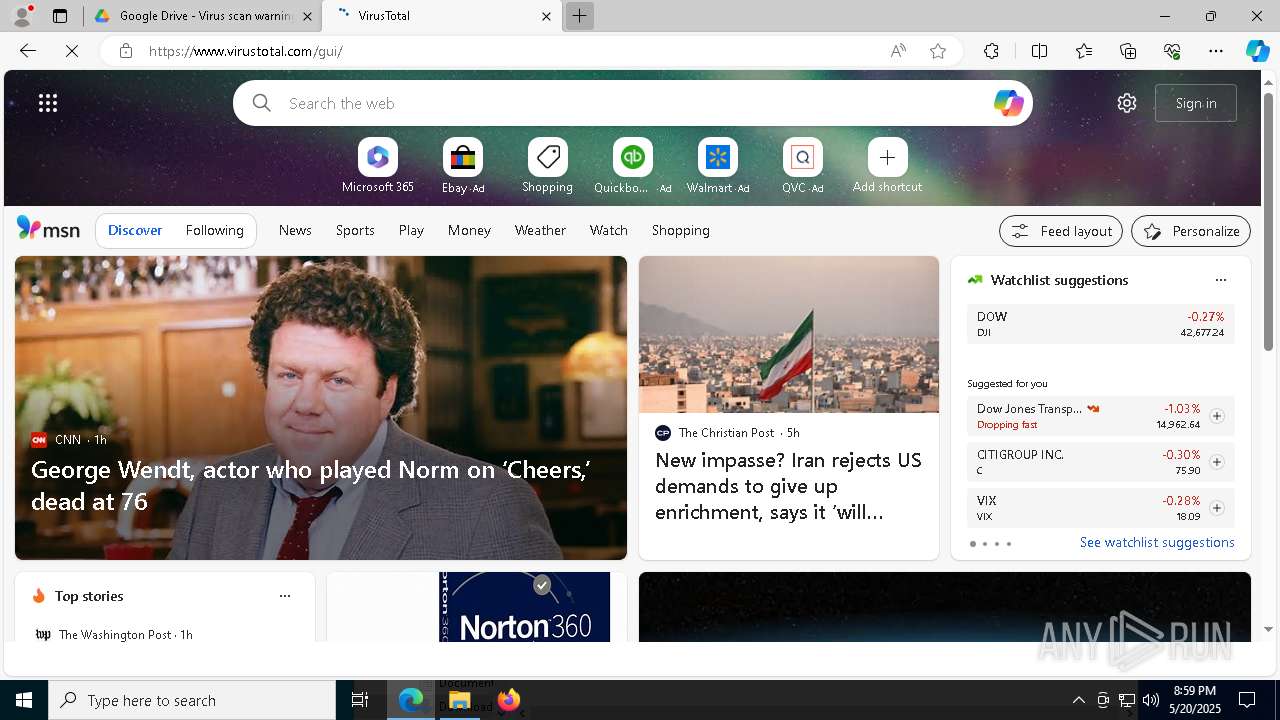
Task: Select the Discover feed tab
Action: (x=135, y=230)
